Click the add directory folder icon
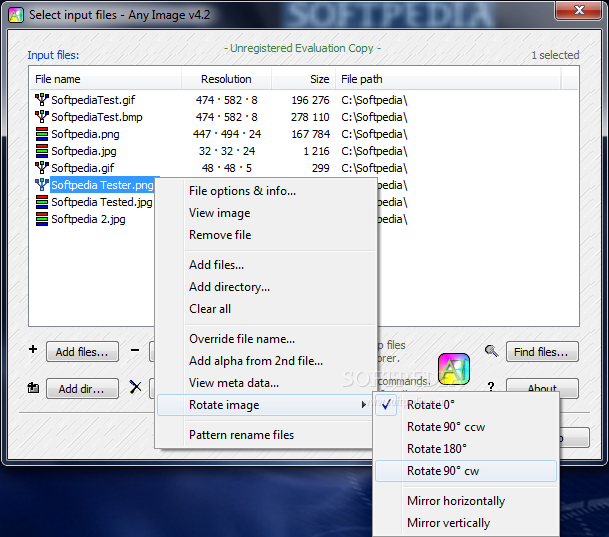This screenshot has height=537, width=609. click(33, 387)
